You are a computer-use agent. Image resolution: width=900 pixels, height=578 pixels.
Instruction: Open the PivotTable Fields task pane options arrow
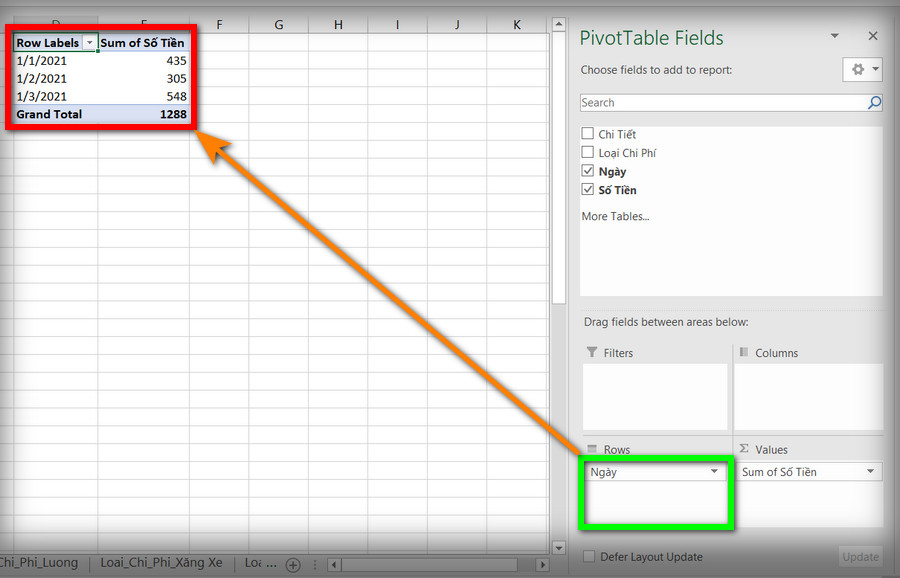click(835, 36)
